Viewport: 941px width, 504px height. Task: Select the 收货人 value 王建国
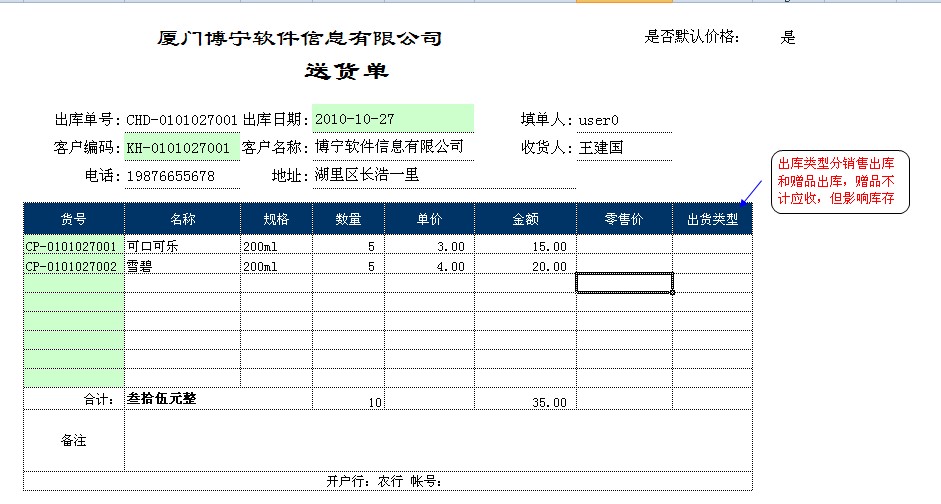[601, 148]
